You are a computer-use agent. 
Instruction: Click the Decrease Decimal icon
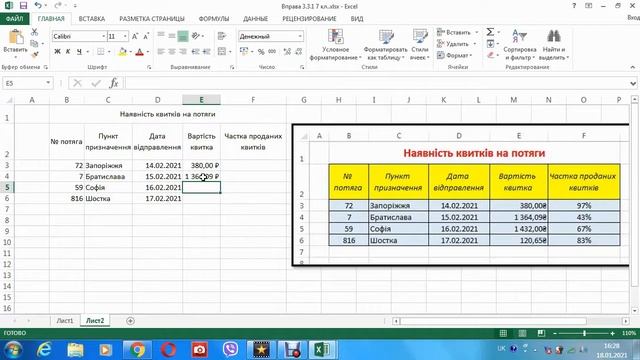tap(298, 51)
